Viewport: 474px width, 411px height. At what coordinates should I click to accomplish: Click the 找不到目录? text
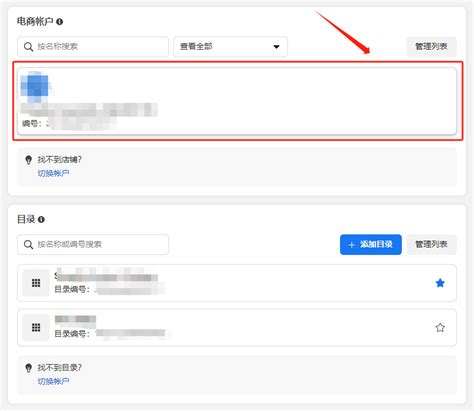(x=59, y=368)
